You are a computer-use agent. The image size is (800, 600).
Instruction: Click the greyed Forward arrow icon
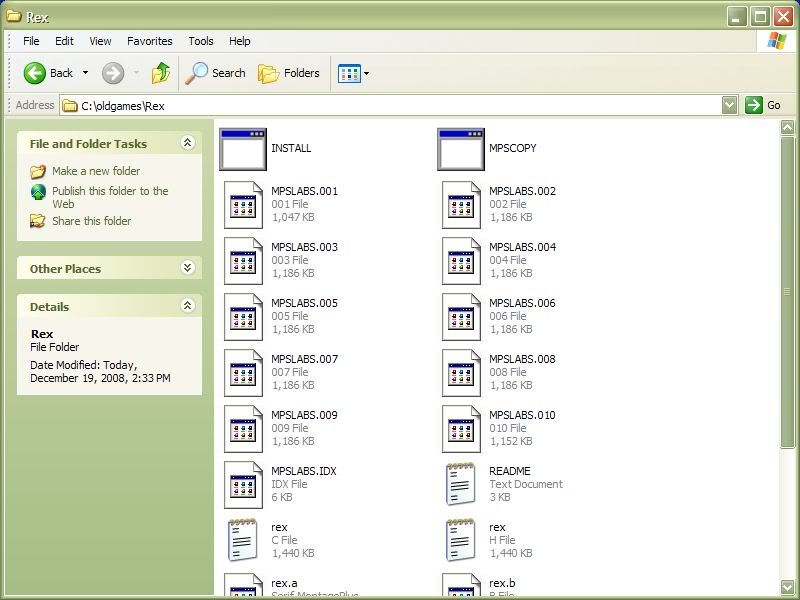tap(113, 73)
